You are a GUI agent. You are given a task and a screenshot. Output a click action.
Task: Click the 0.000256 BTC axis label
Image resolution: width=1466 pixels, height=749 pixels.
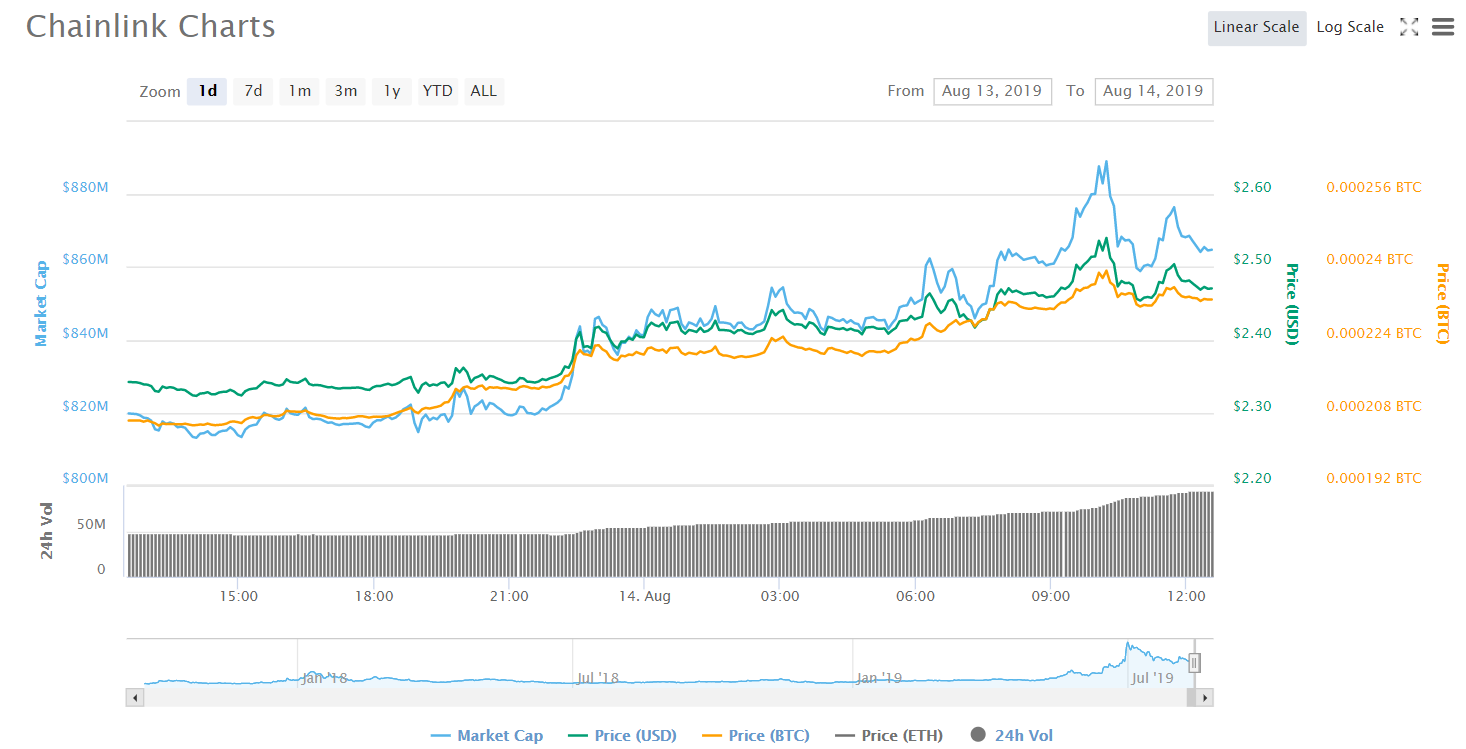[x=1374, y=187]
